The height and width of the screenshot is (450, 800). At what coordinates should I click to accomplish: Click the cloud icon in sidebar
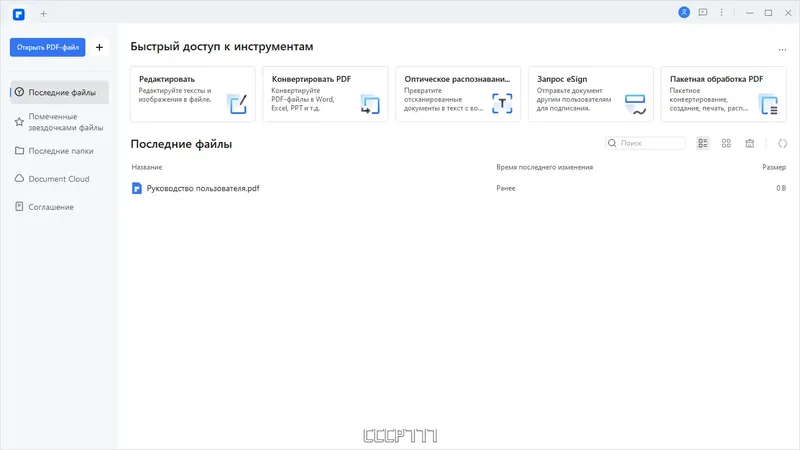click(x=19, y=179)
